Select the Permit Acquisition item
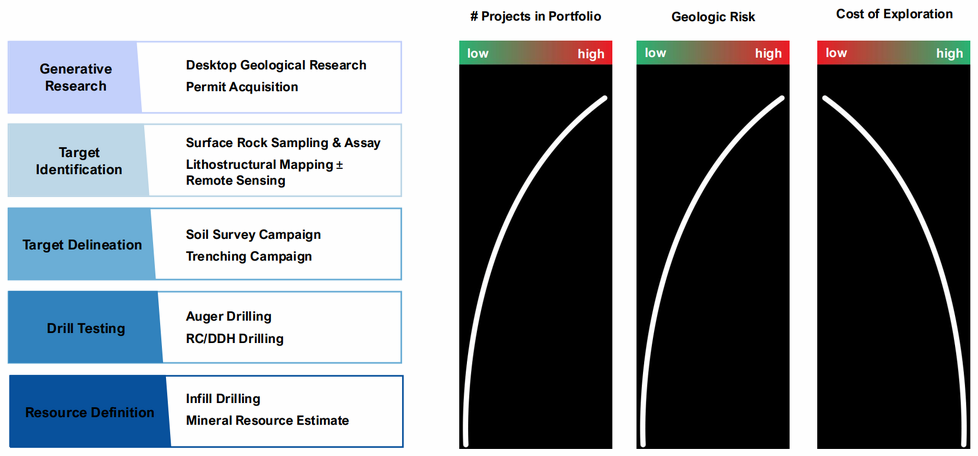 coord(242,87)
